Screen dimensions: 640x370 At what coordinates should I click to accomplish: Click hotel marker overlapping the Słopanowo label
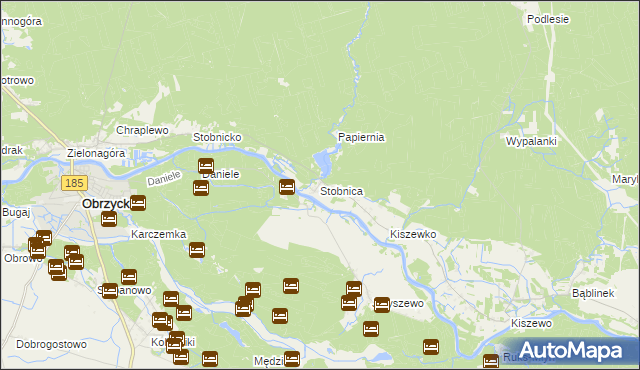click(110, 291)
